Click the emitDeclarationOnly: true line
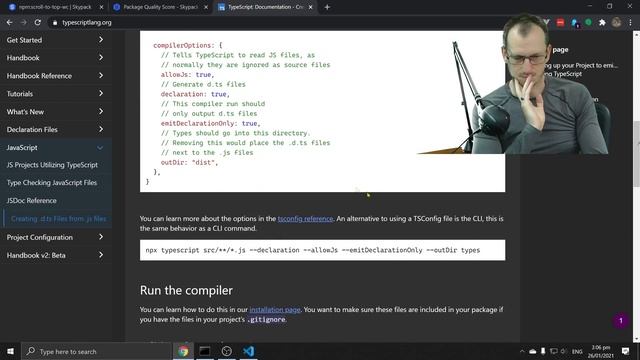This screenshot has height=360, width=640. 210,123
